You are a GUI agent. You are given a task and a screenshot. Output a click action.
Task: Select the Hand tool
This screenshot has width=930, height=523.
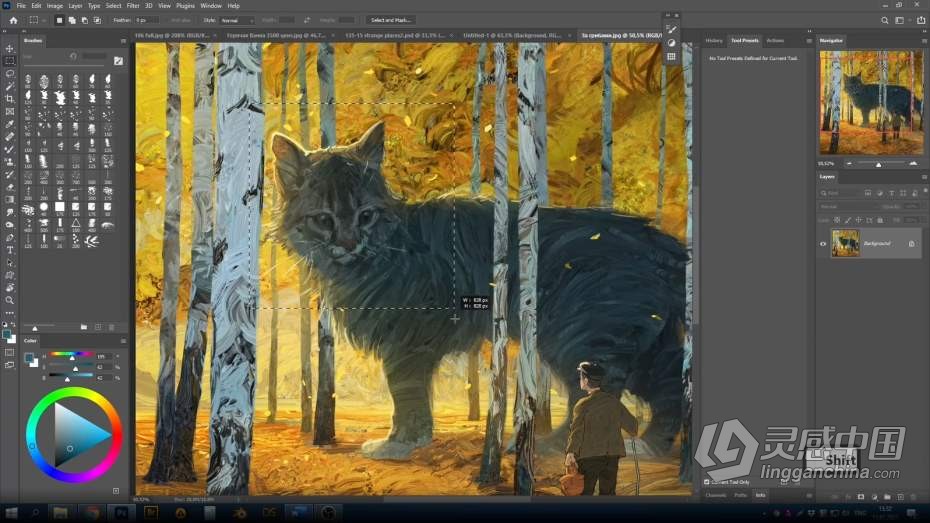tap(9, 288)
